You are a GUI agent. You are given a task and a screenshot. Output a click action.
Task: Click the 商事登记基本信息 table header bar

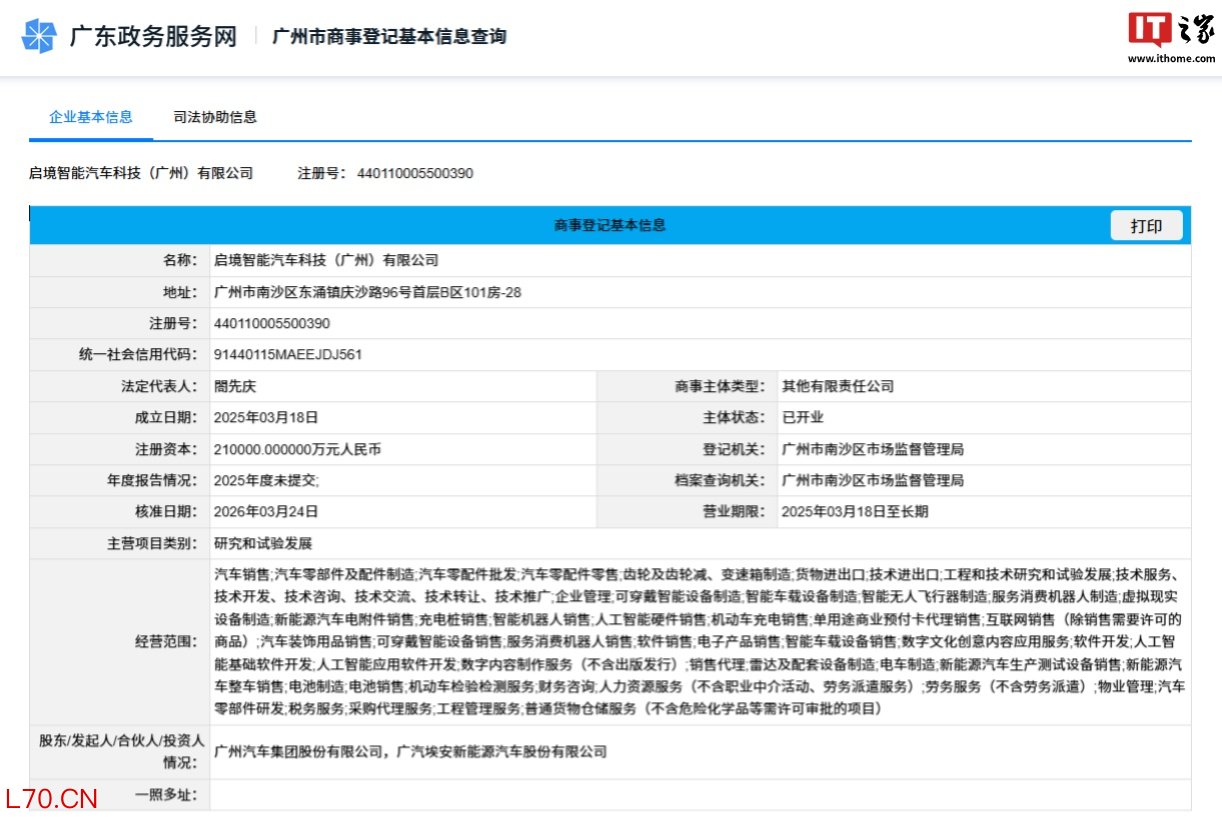pos(609,225)
